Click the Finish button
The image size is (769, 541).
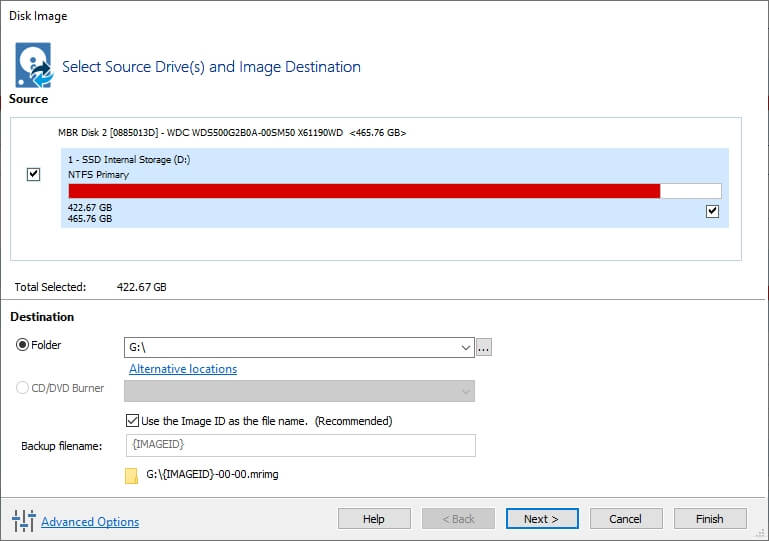coord(710,518)
